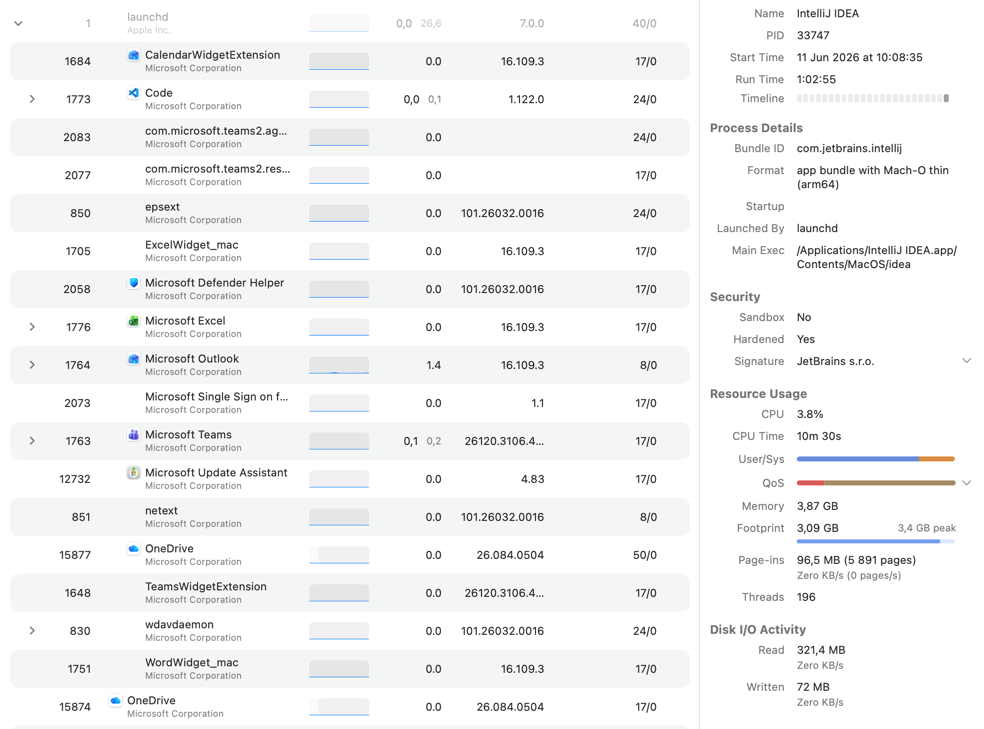The width and height of the screenshot is (984, 729).
Task: Click the Disk I/O Activity heading
Action: (757, 630)
